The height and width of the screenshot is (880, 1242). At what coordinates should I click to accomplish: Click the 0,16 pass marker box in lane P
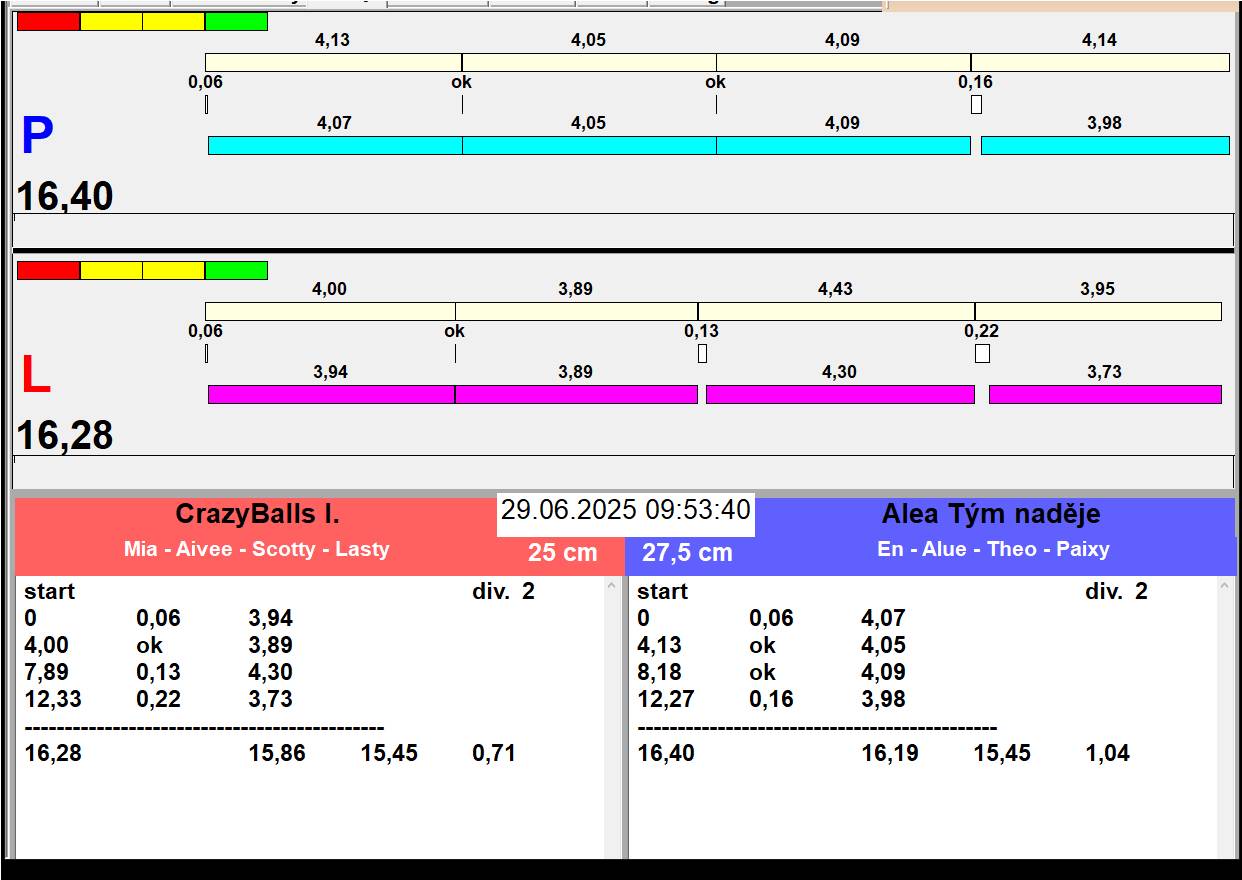tap(976, 104)
